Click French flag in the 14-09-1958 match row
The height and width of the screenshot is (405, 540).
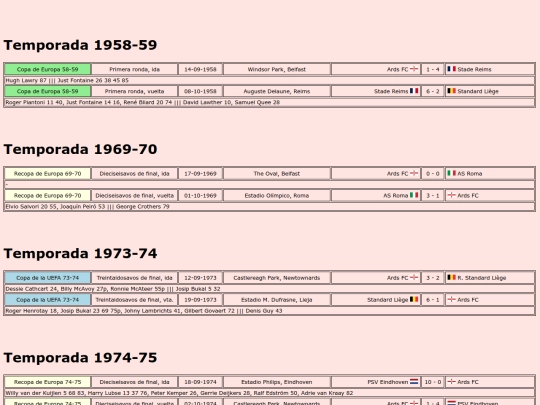click(451, 69)
